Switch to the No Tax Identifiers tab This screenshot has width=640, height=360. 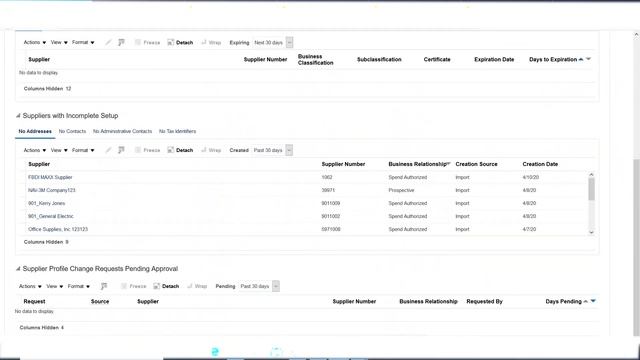tap(178, 131)
